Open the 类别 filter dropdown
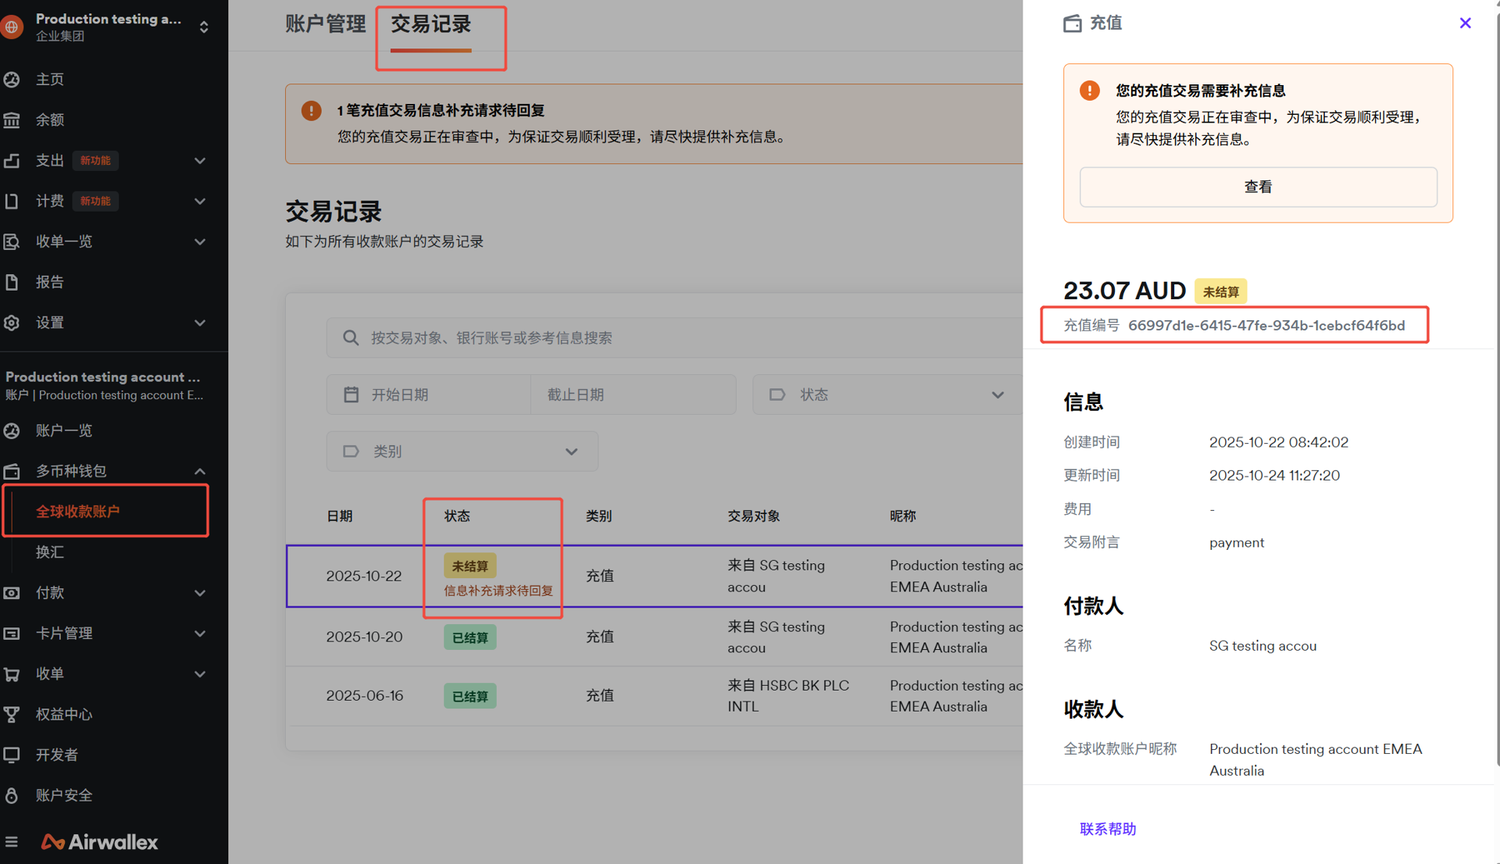The image size is (1500, 864). coord(462,451)
